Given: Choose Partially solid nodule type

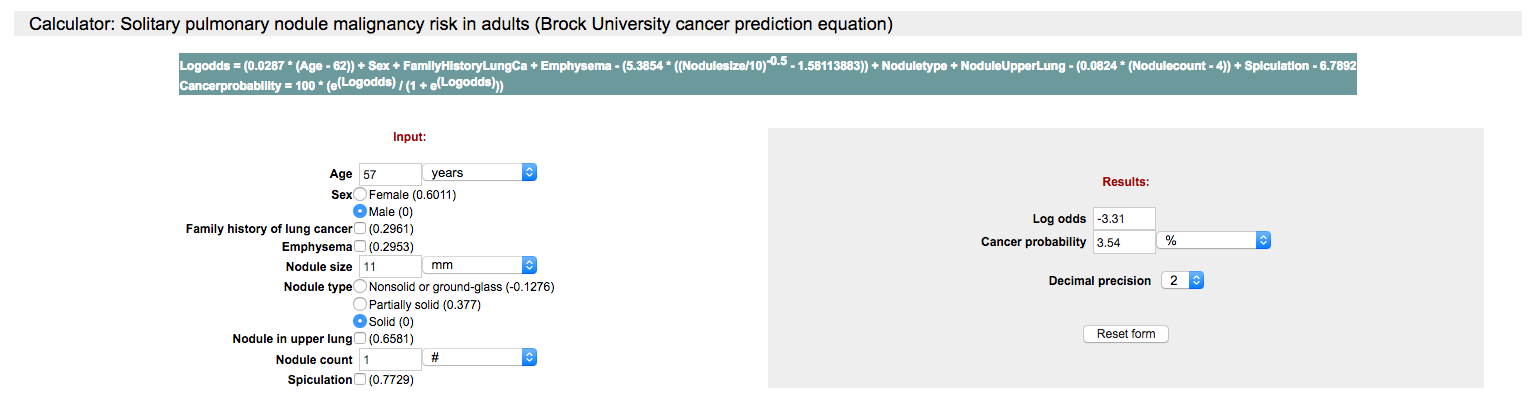Looking at the screenshot, I should pos(361,304).
